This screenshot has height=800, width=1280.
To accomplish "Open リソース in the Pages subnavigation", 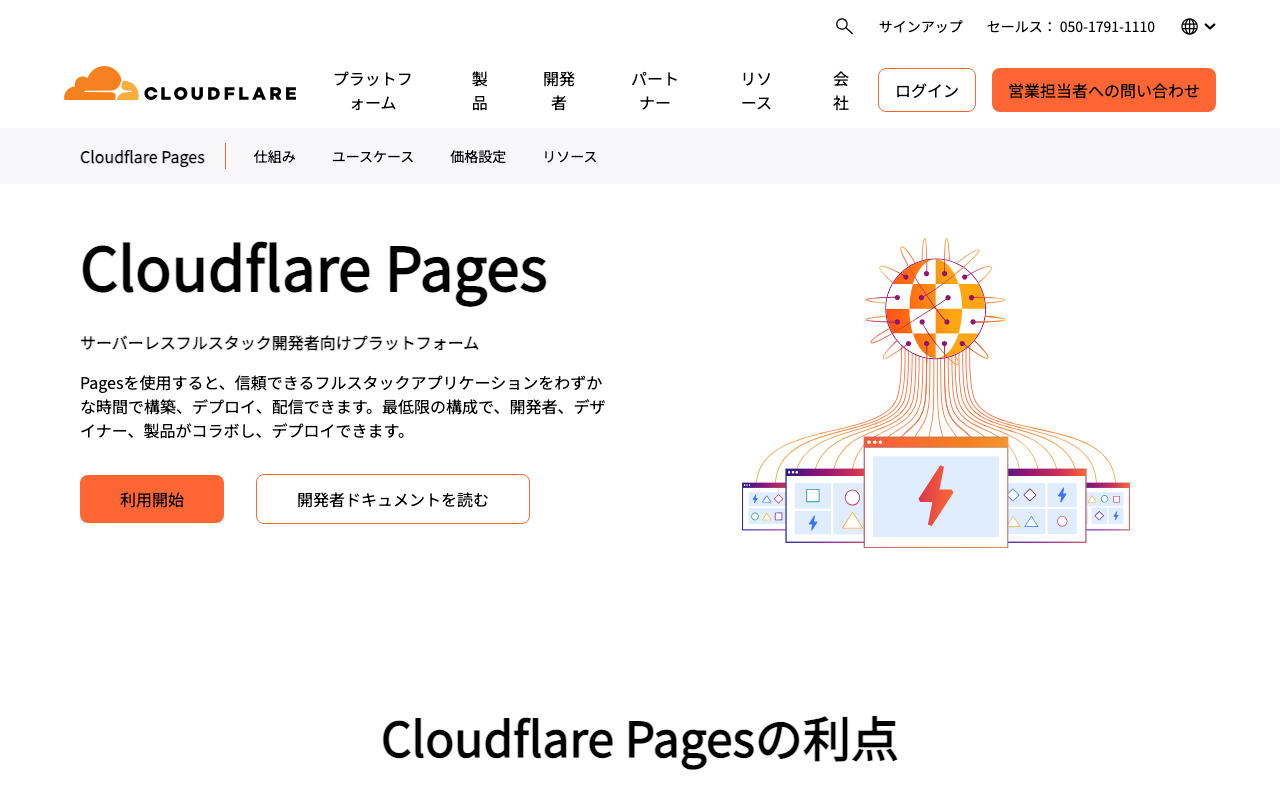I will tap(569, 156).
